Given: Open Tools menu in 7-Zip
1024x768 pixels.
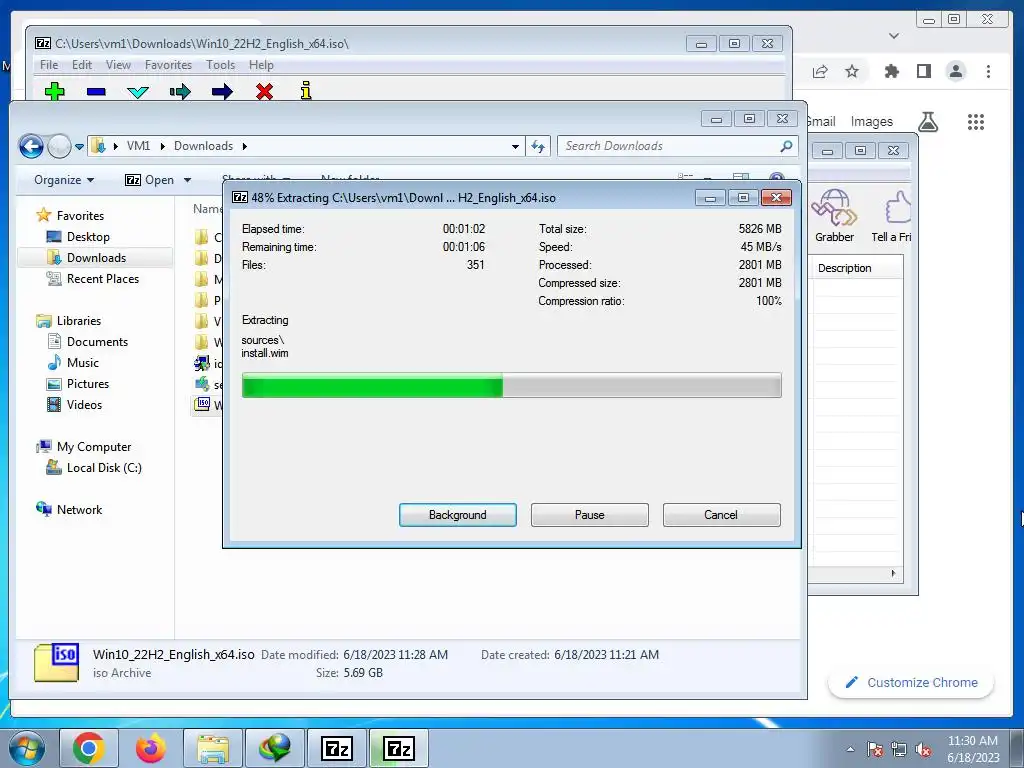Looking at the screenshot, I should pos(220,65).
